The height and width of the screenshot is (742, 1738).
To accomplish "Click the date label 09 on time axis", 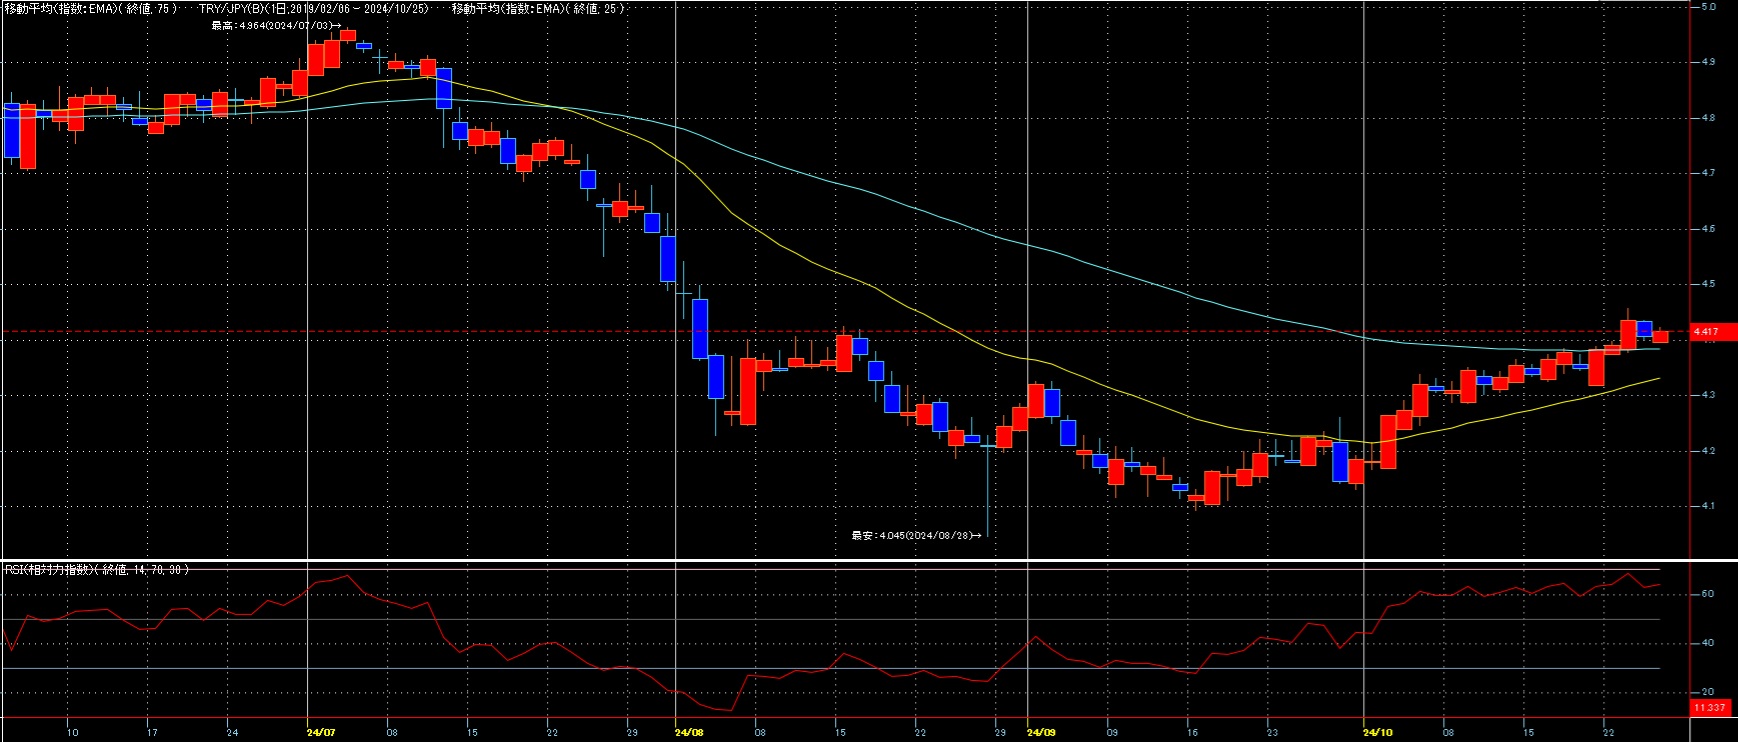I will pyautogui.click(x=1112, y=733).
